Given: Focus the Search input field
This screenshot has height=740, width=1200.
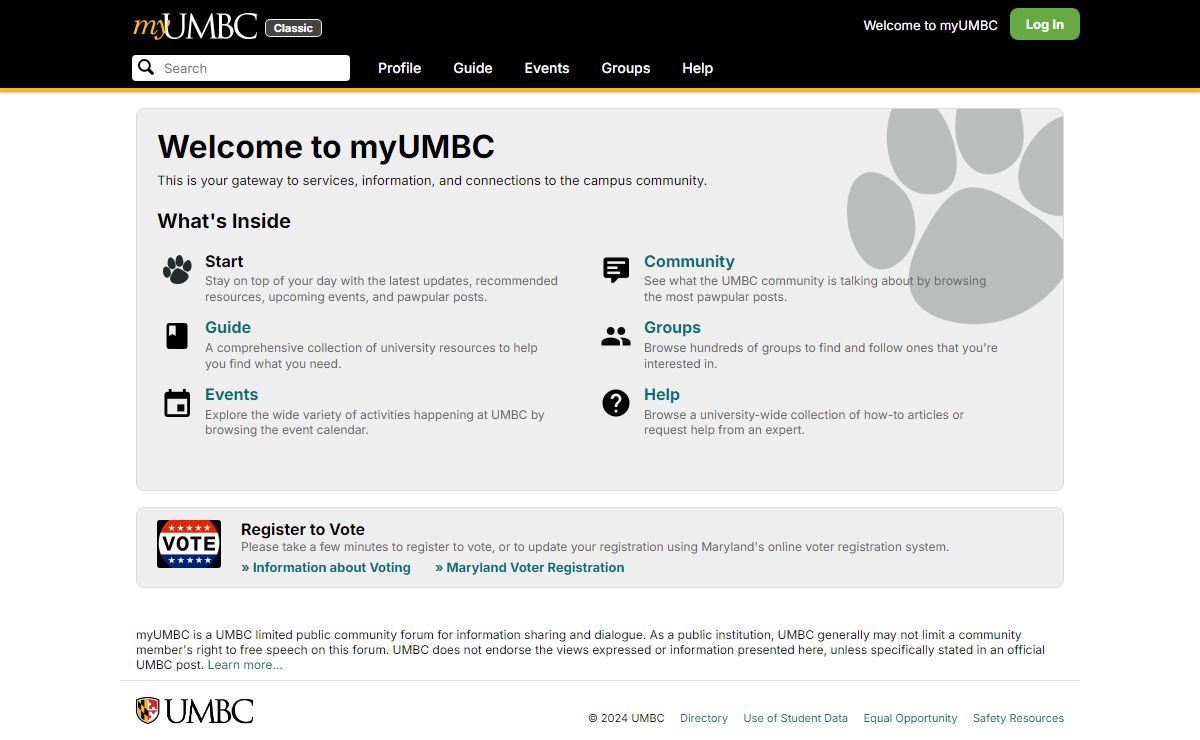Looking at the screenshot, I should 241,68.
